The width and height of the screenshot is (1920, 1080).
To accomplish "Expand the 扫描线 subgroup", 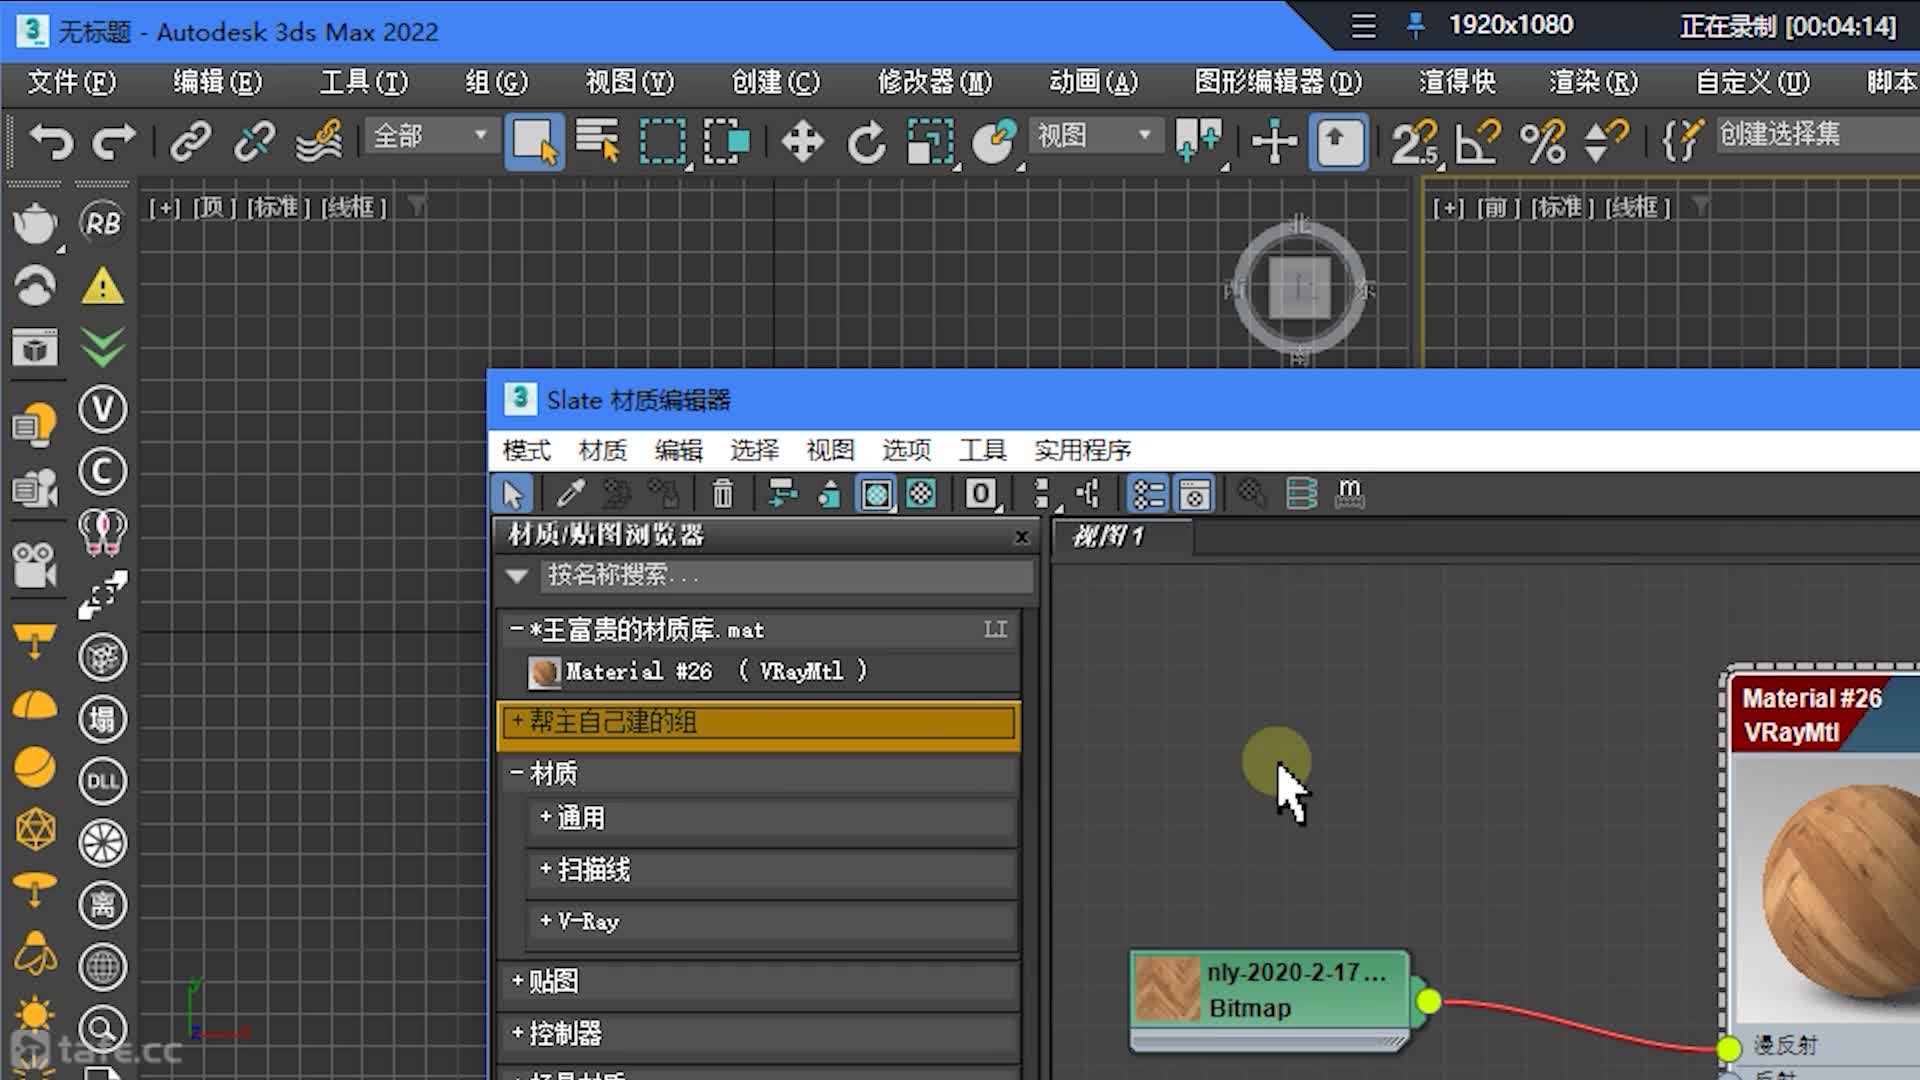I will tap(545, 868).
